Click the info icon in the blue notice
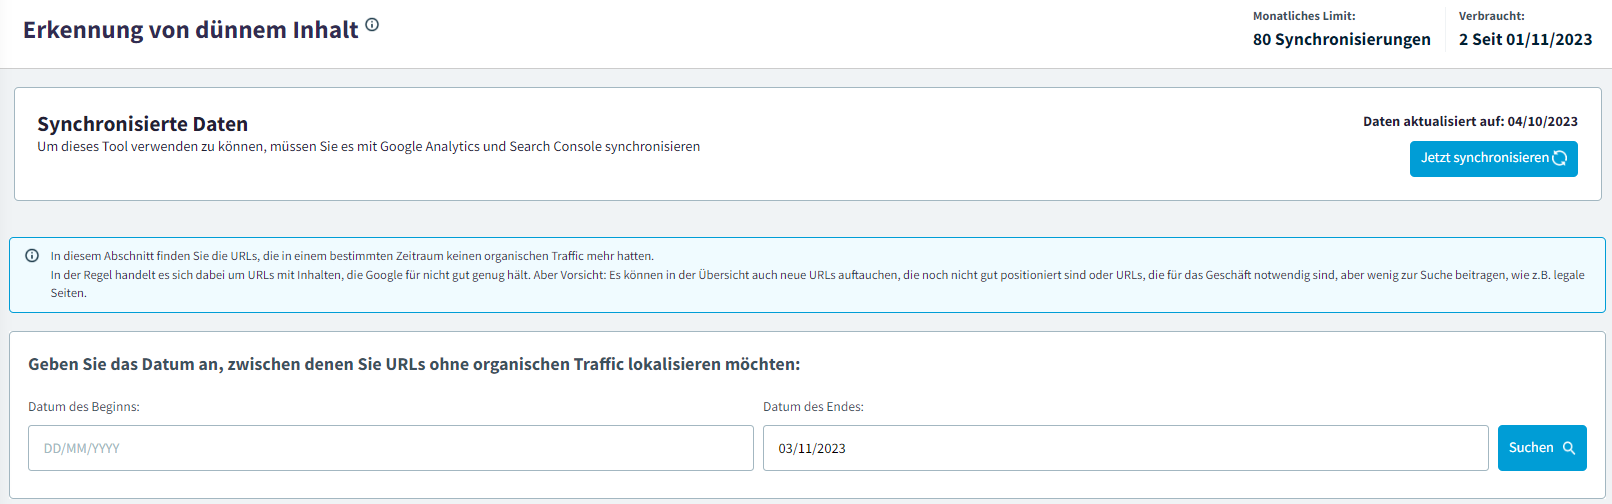1612x504 pixels. click(x=32, y=256)
